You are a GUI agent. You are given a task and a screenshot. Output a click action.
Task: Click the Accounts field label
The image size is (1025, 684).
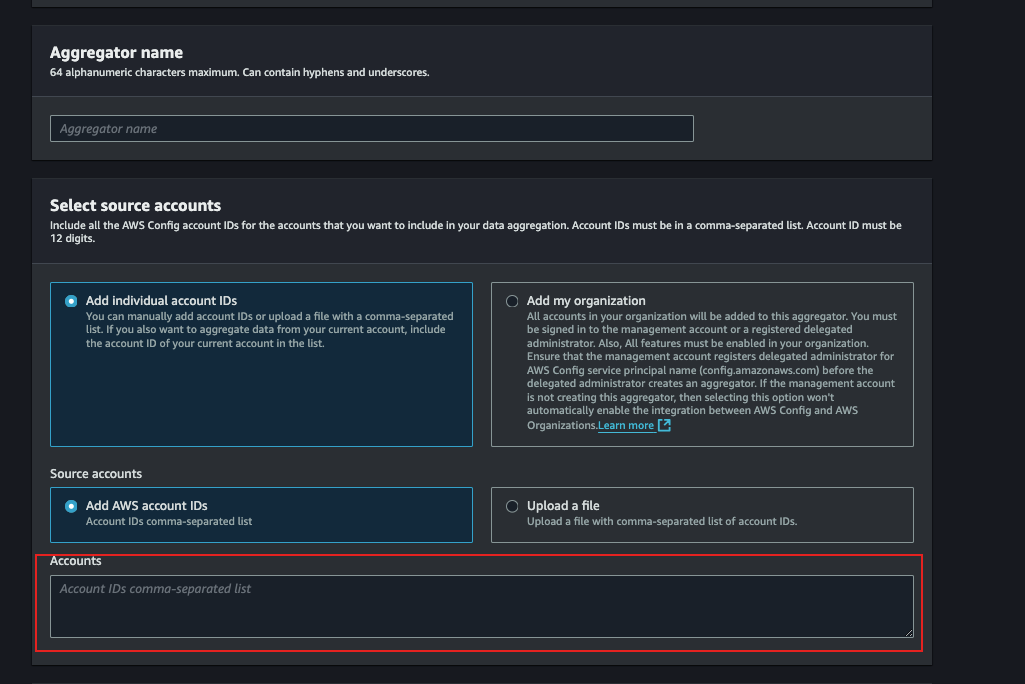tap(76, 561)
